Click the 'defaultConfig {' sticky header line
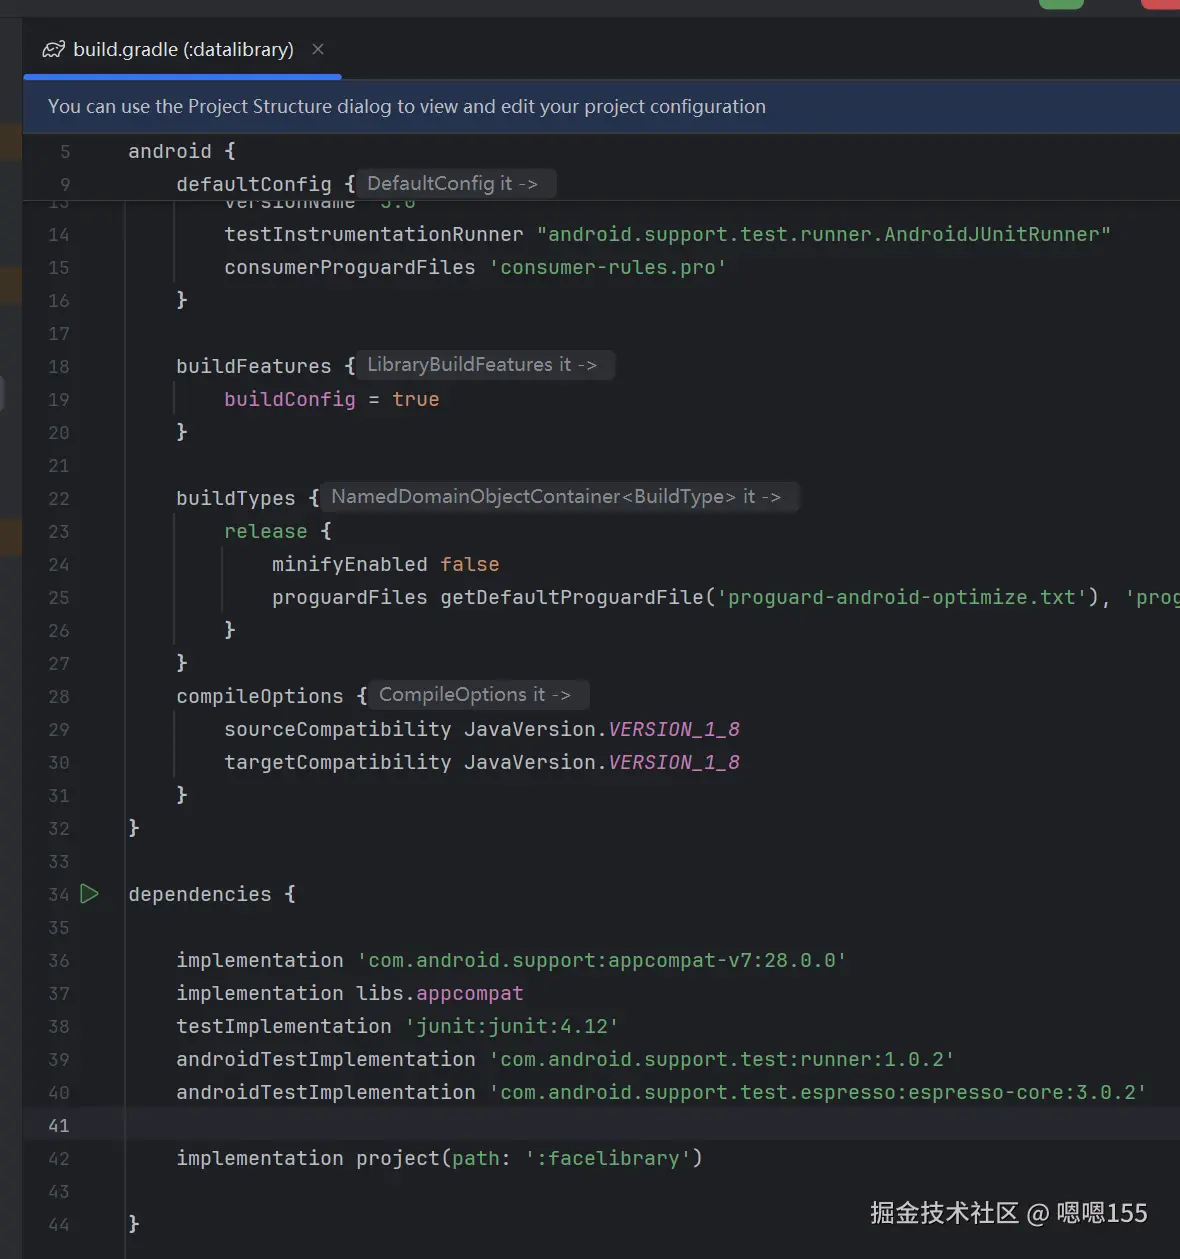The height and width of the screenshot is (1259, 1180). tap(265, 184)
